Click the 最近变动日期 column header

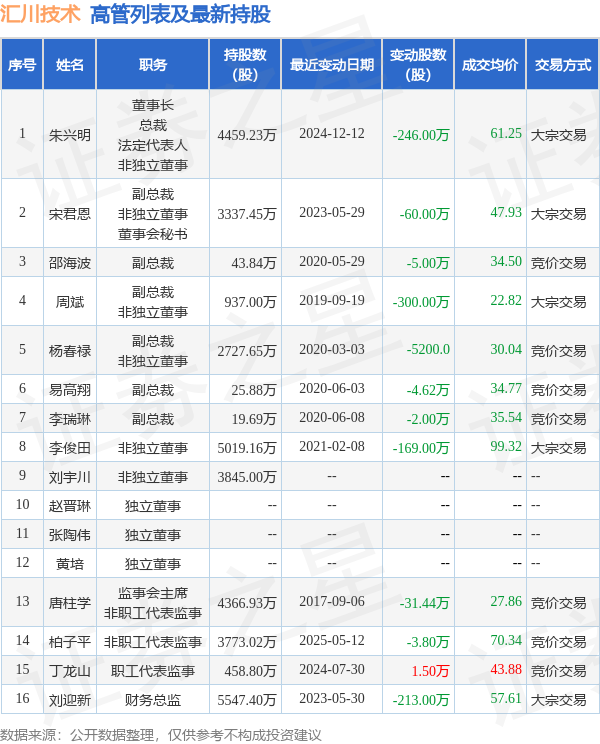332,65
